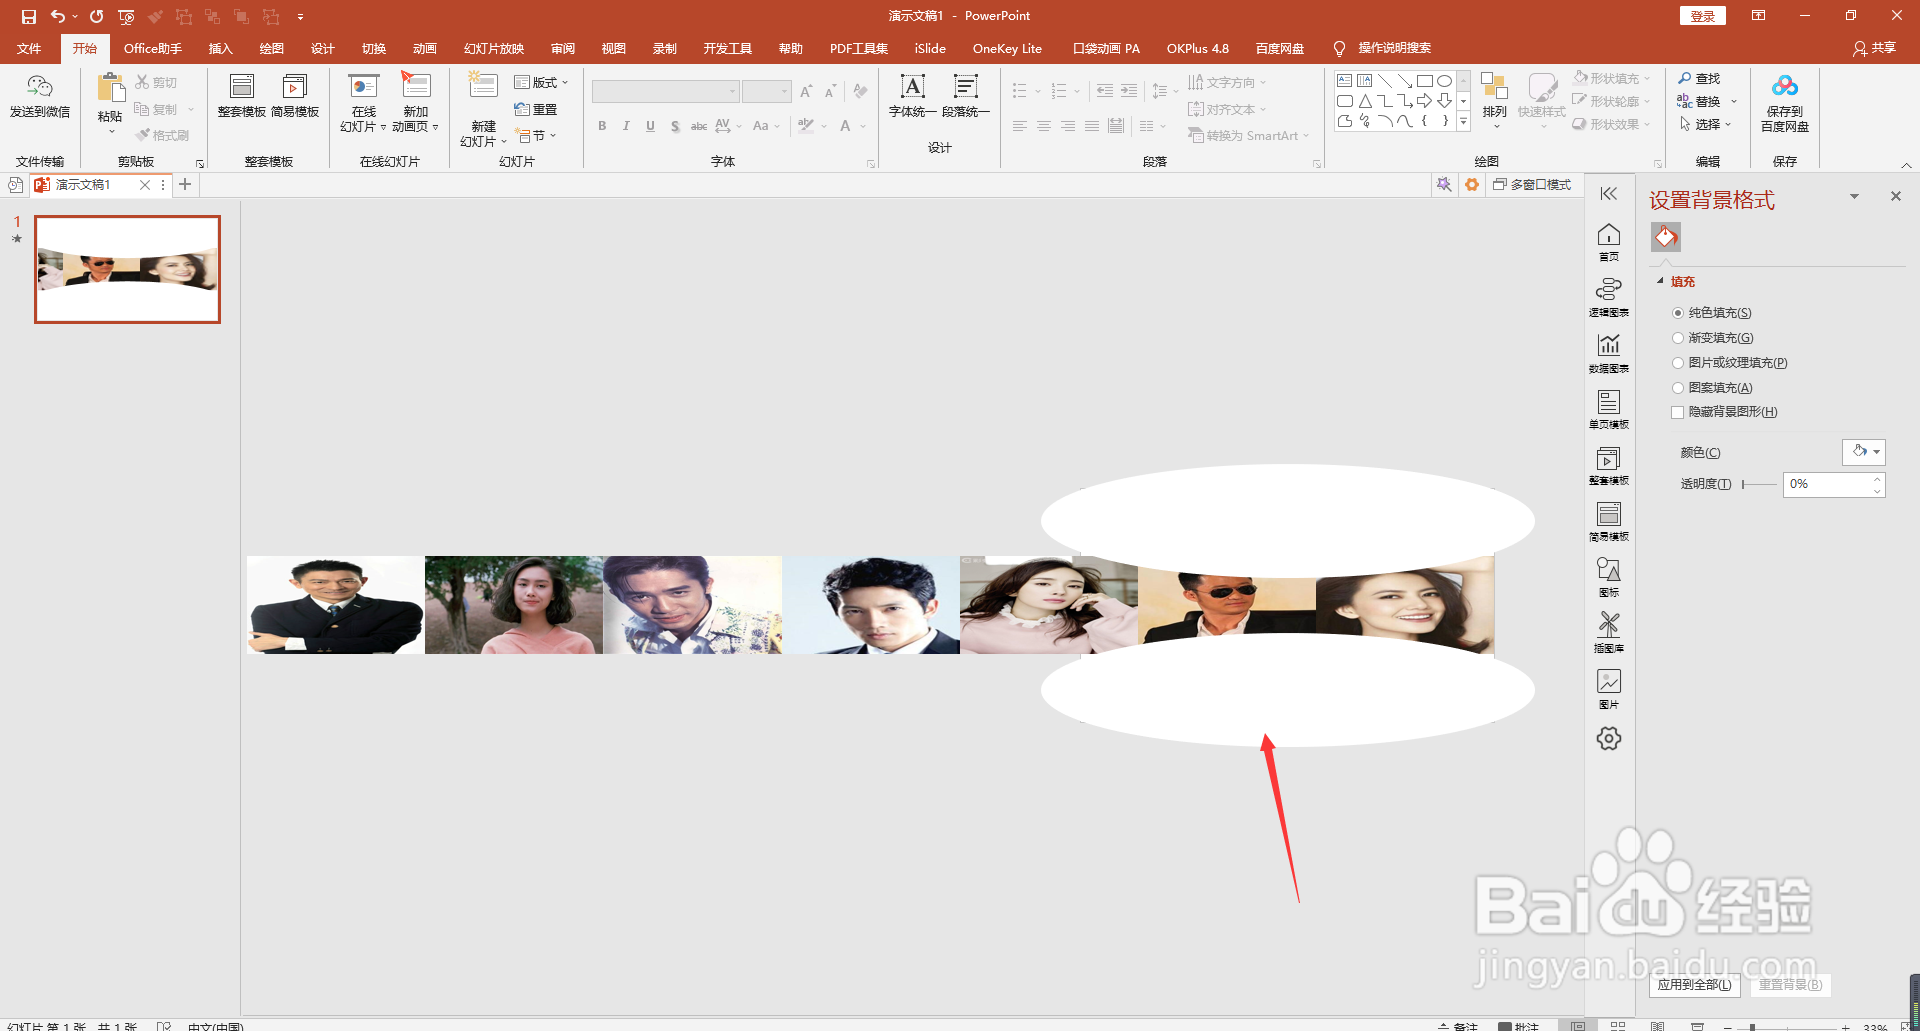The height and width of the screenshot is (1031, 1920).
Task: Click the 应用到全部 apply to all button
Action: (1695, 985)
